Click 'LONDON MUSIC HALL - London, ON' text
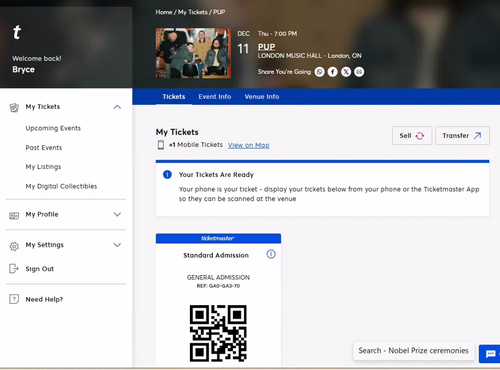500x370 pixels. pyautogui.click(x=309, y=56)
